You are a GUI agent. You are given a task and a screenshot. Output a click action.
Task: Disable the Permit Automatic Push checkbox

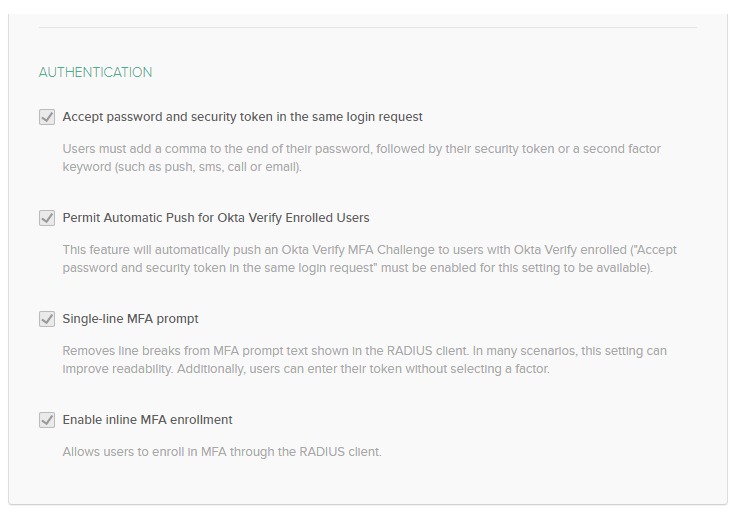coord(47,218)
